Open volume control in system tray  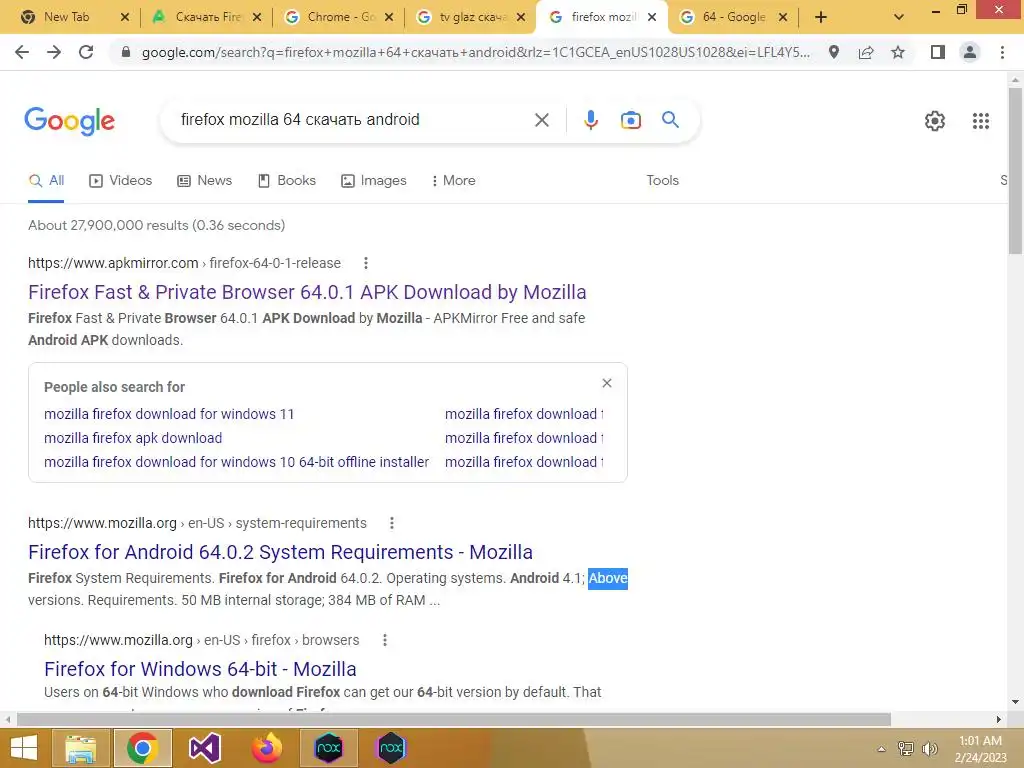click(x=930, y=749)
